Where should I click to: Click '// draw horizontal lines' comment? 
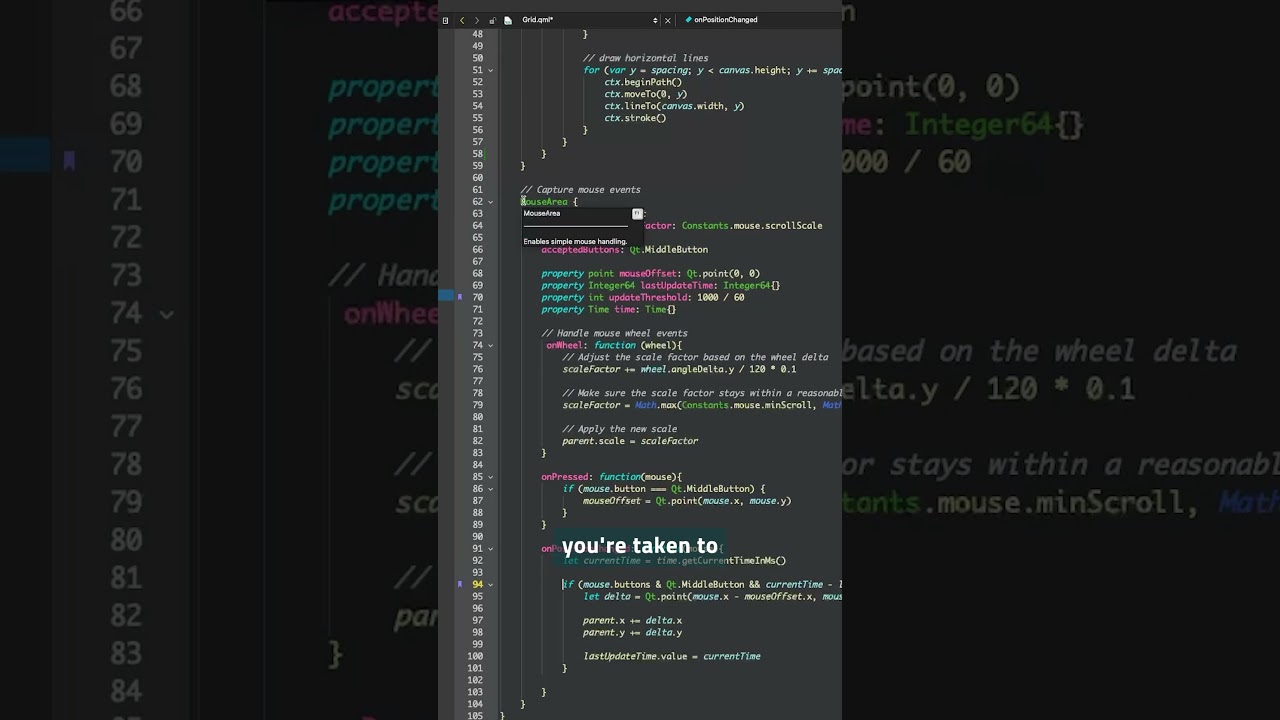[x=646, y=58]
